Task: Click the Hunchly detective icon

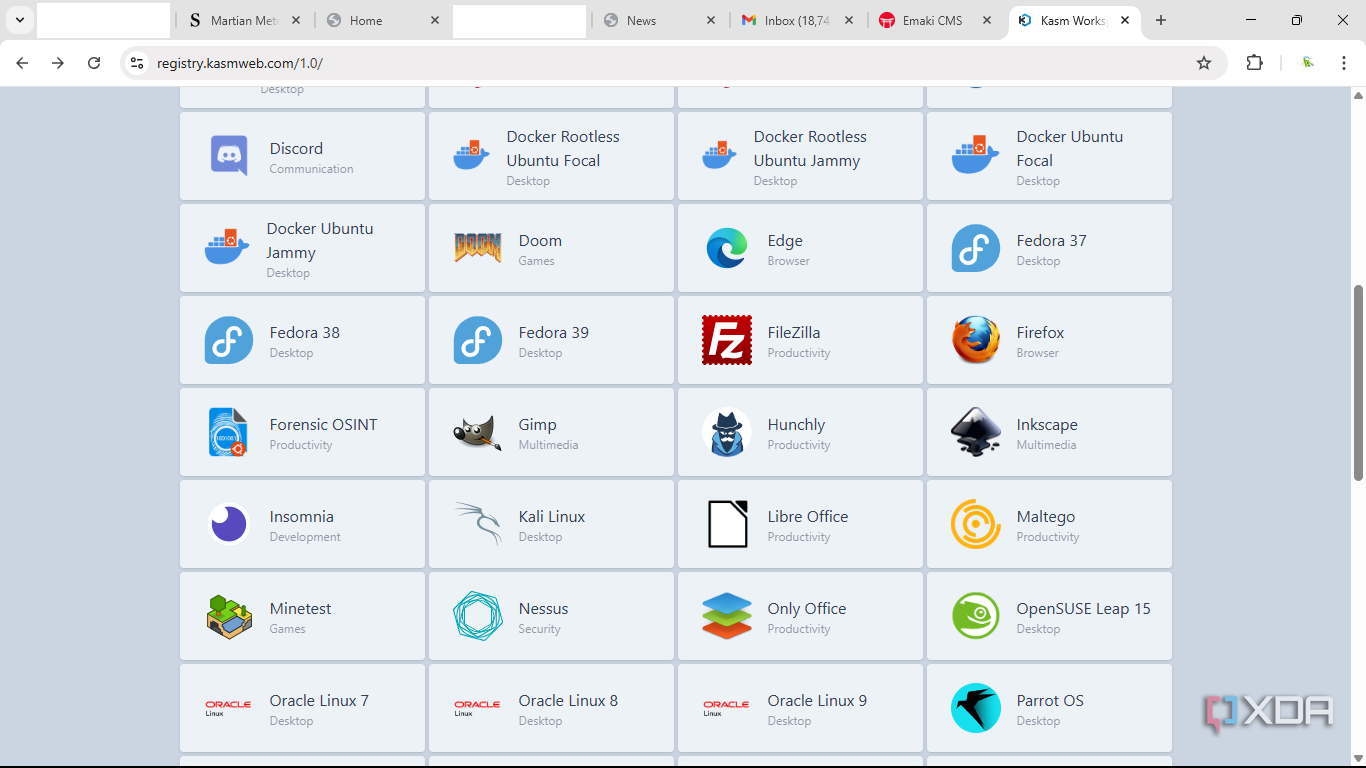Action: (727, 432)
